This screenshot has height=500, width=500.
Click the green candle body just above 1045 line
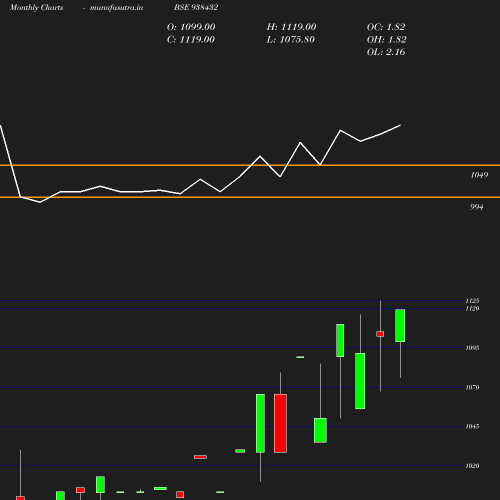(x=320, y=430)
